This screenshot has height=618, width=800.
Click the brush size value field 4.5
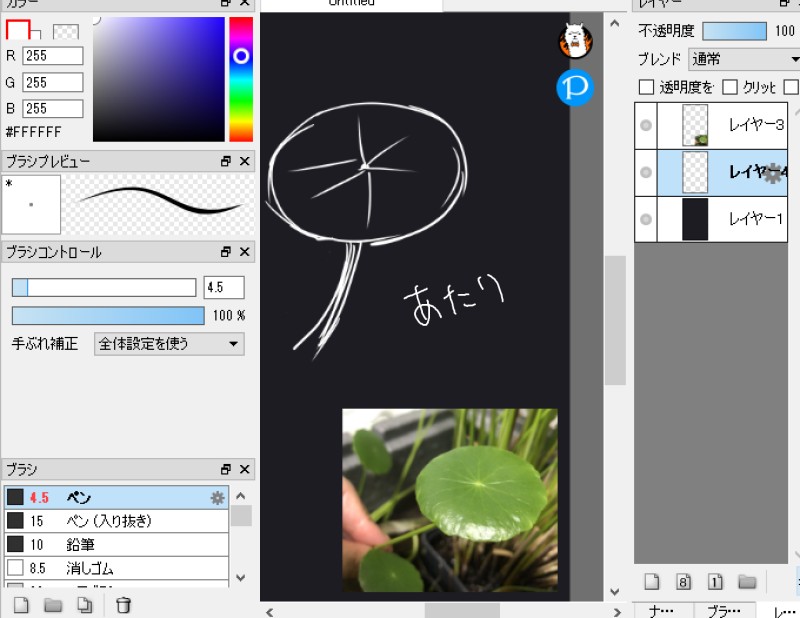[x=224, y=287]
